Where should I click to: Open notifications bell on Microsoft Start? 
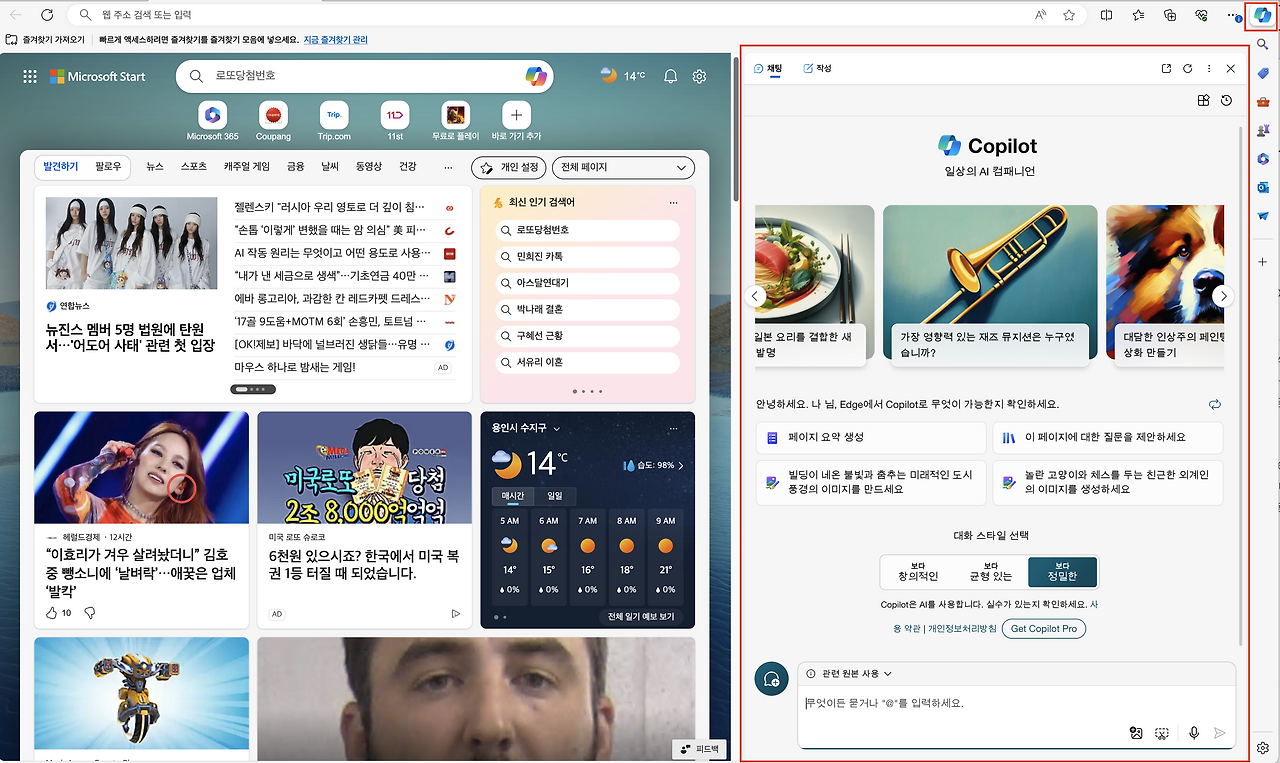click(671, 76)
